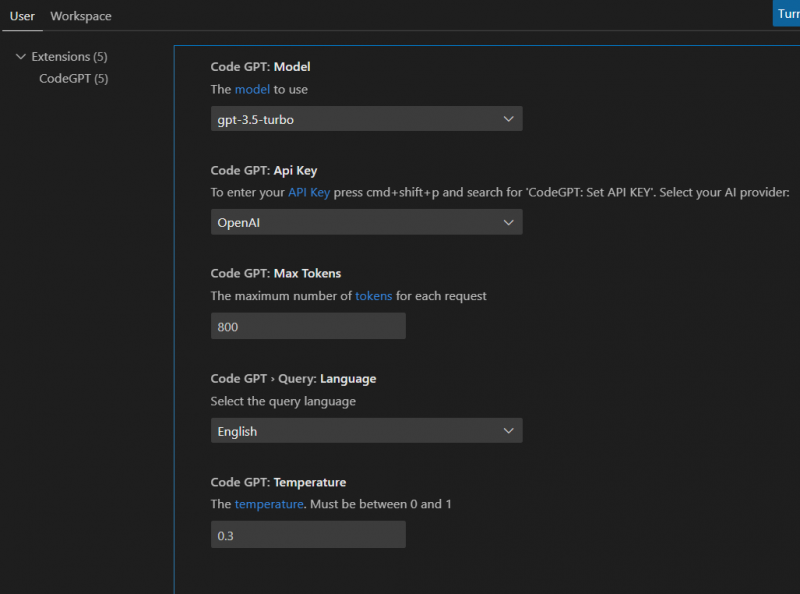Screen dimensions: 800x594
Task: Select the English language value text
Action: (235, 430)
